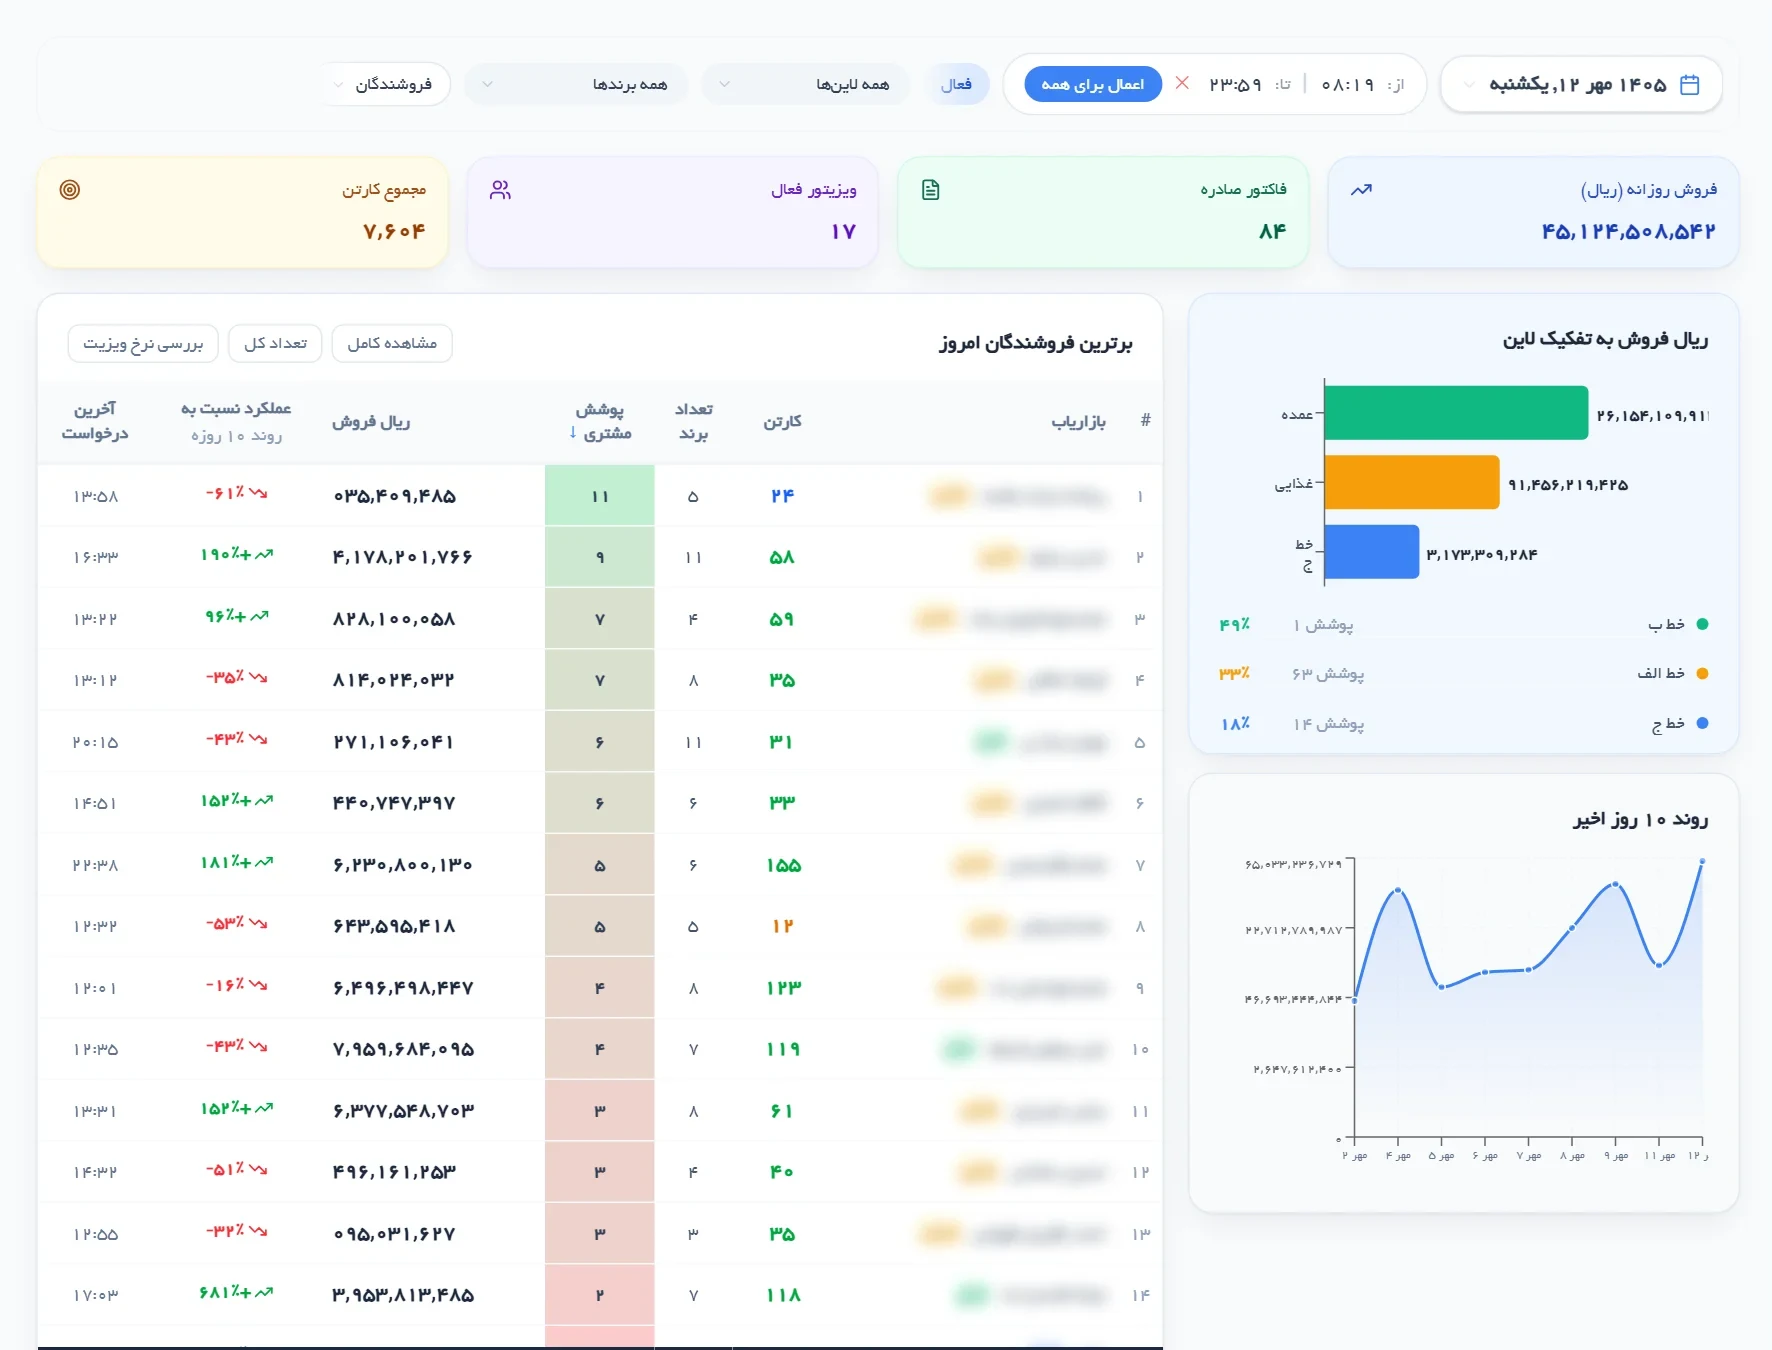Click the calendar icon in the date picker
This screenshot has height=1350, width=1772.
coord(1690,85)
